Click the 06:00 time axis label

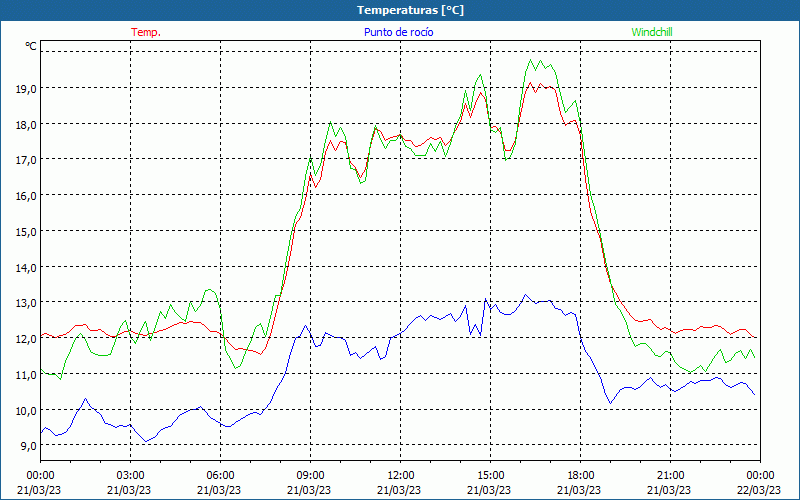tap(220, 476)
